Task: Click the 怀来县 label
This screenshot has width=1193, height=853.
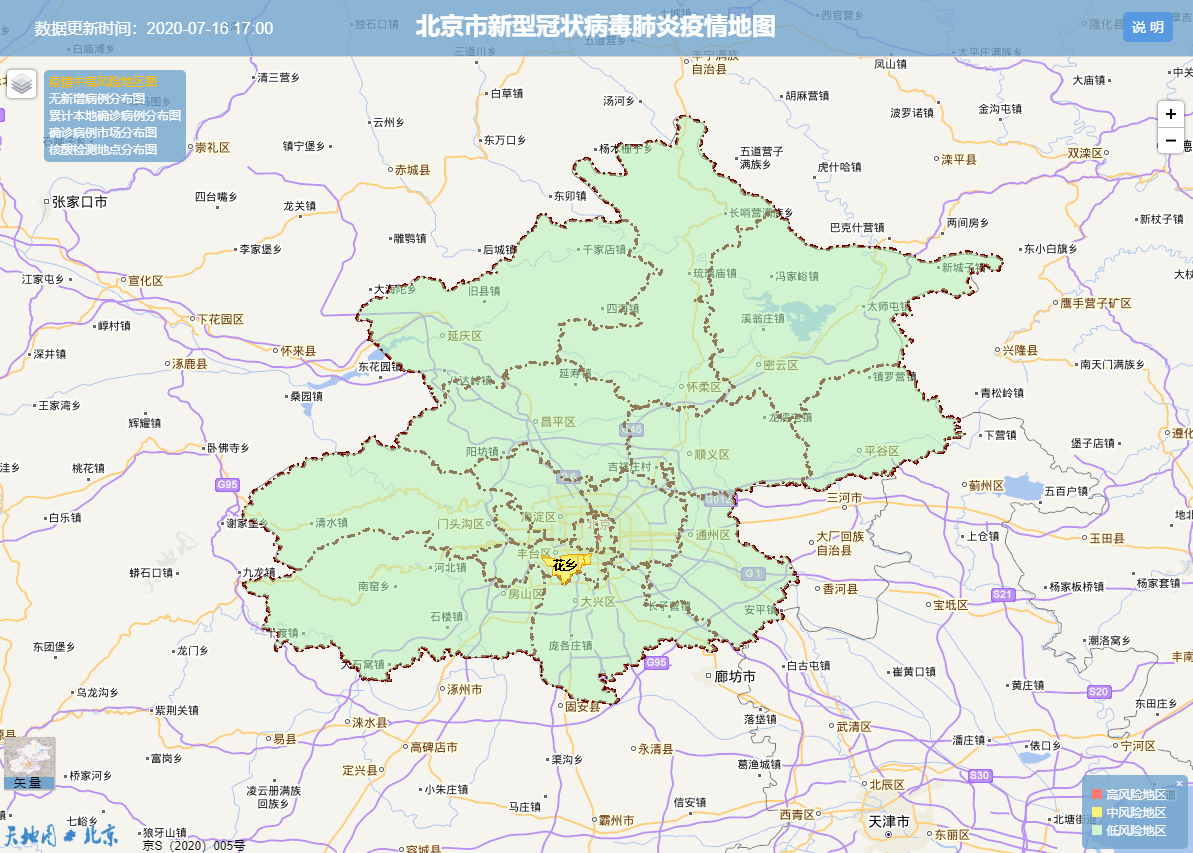Action: [298, 351]
